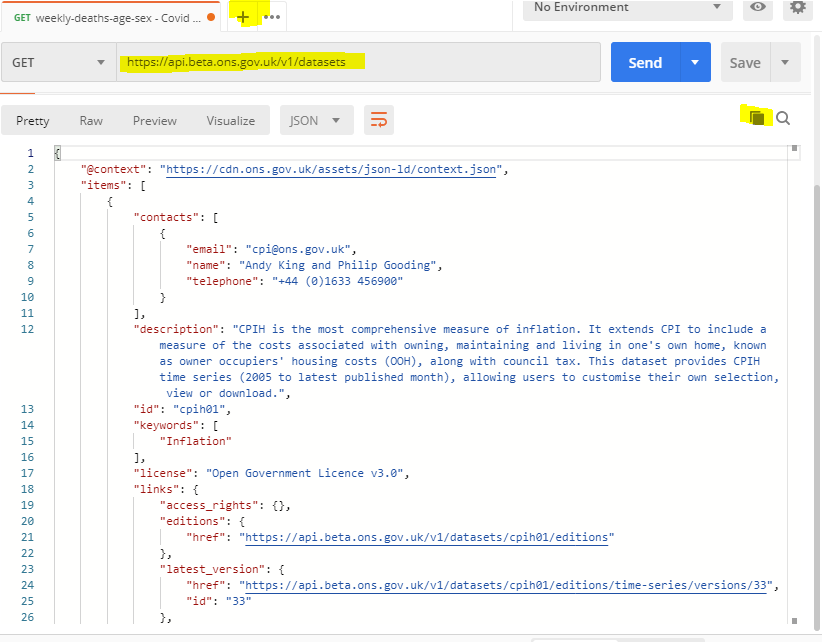This screenshot has height=642, width=822.
Task: Open a new request tab with plus icon
Action: [243, 17]
